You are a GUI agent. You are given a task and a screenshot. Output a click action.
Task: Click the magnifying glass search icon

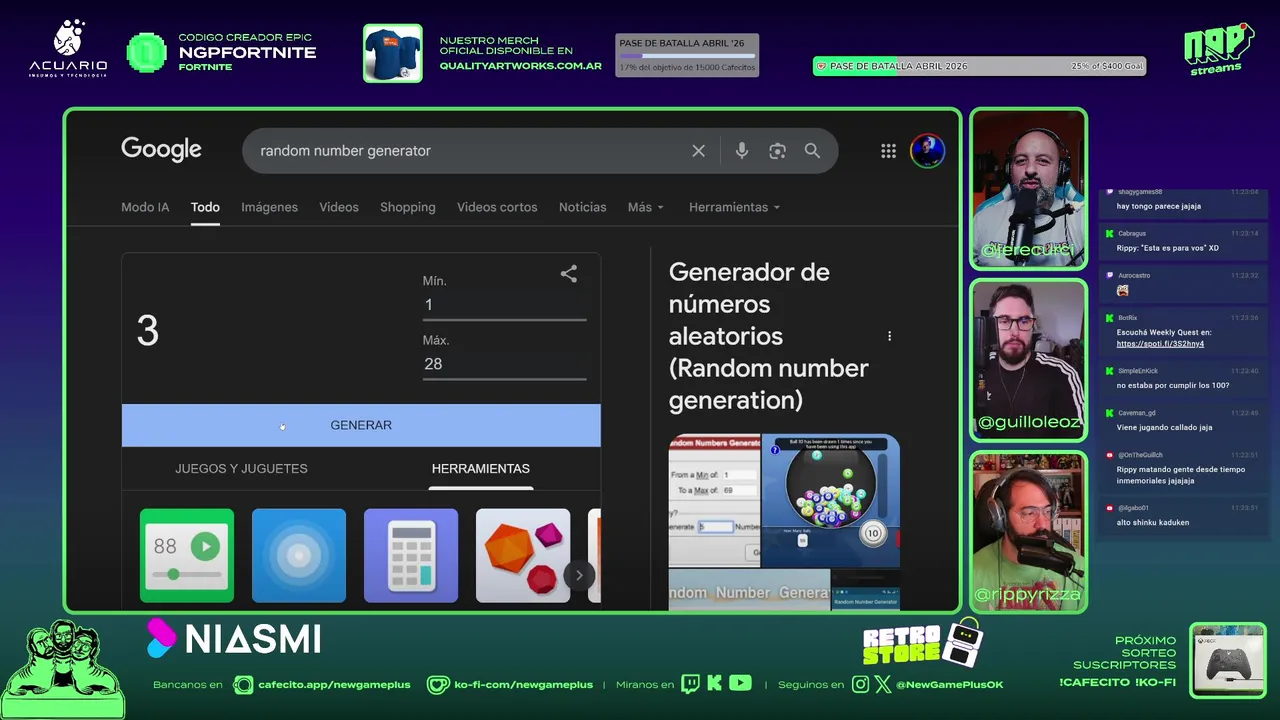tap(812, 151)
